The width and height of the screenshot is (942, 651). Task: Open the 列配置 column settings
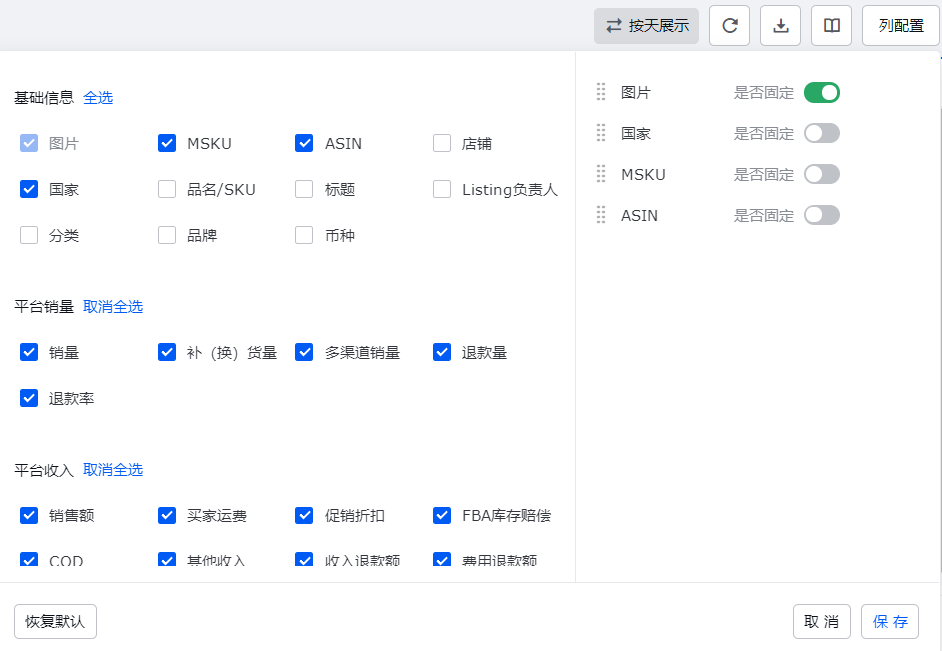click(901, 26)
